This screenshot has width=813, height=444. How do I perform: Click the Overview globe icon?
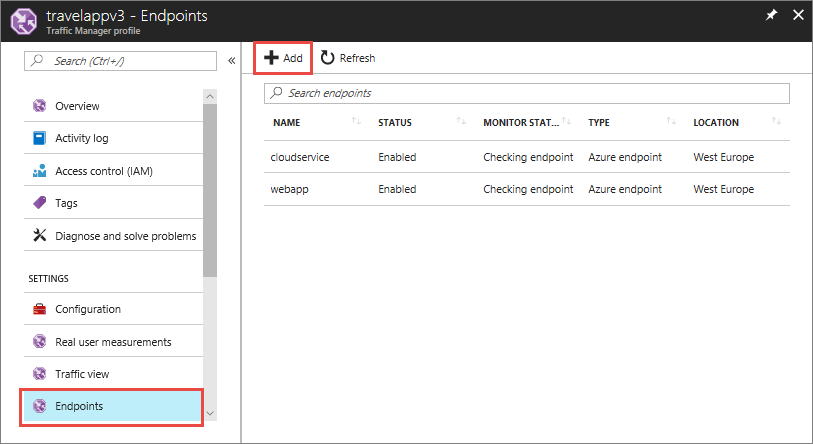(x=39, y=106)
